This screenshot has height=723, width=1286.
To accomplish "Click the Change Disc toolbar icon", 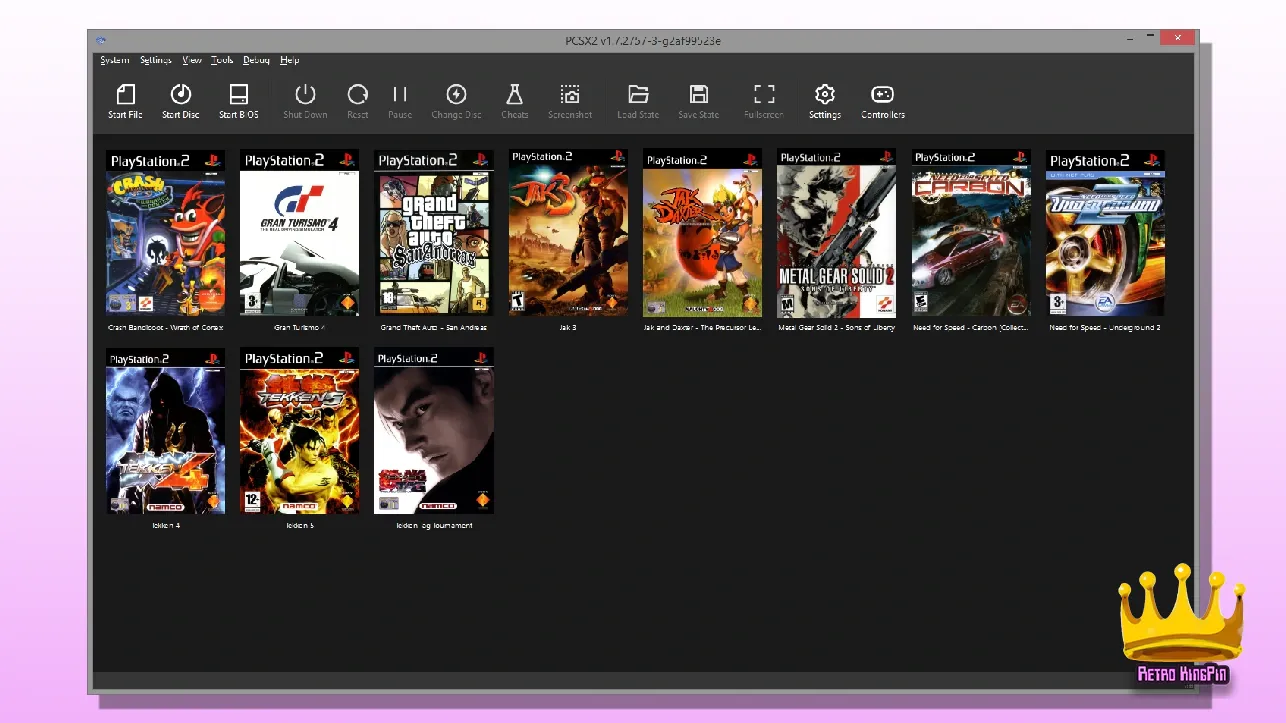I will point(456,94).
